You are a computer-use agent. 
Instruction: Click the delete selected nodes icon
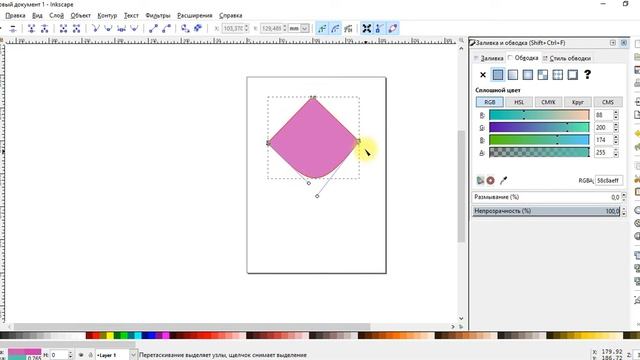13,29
